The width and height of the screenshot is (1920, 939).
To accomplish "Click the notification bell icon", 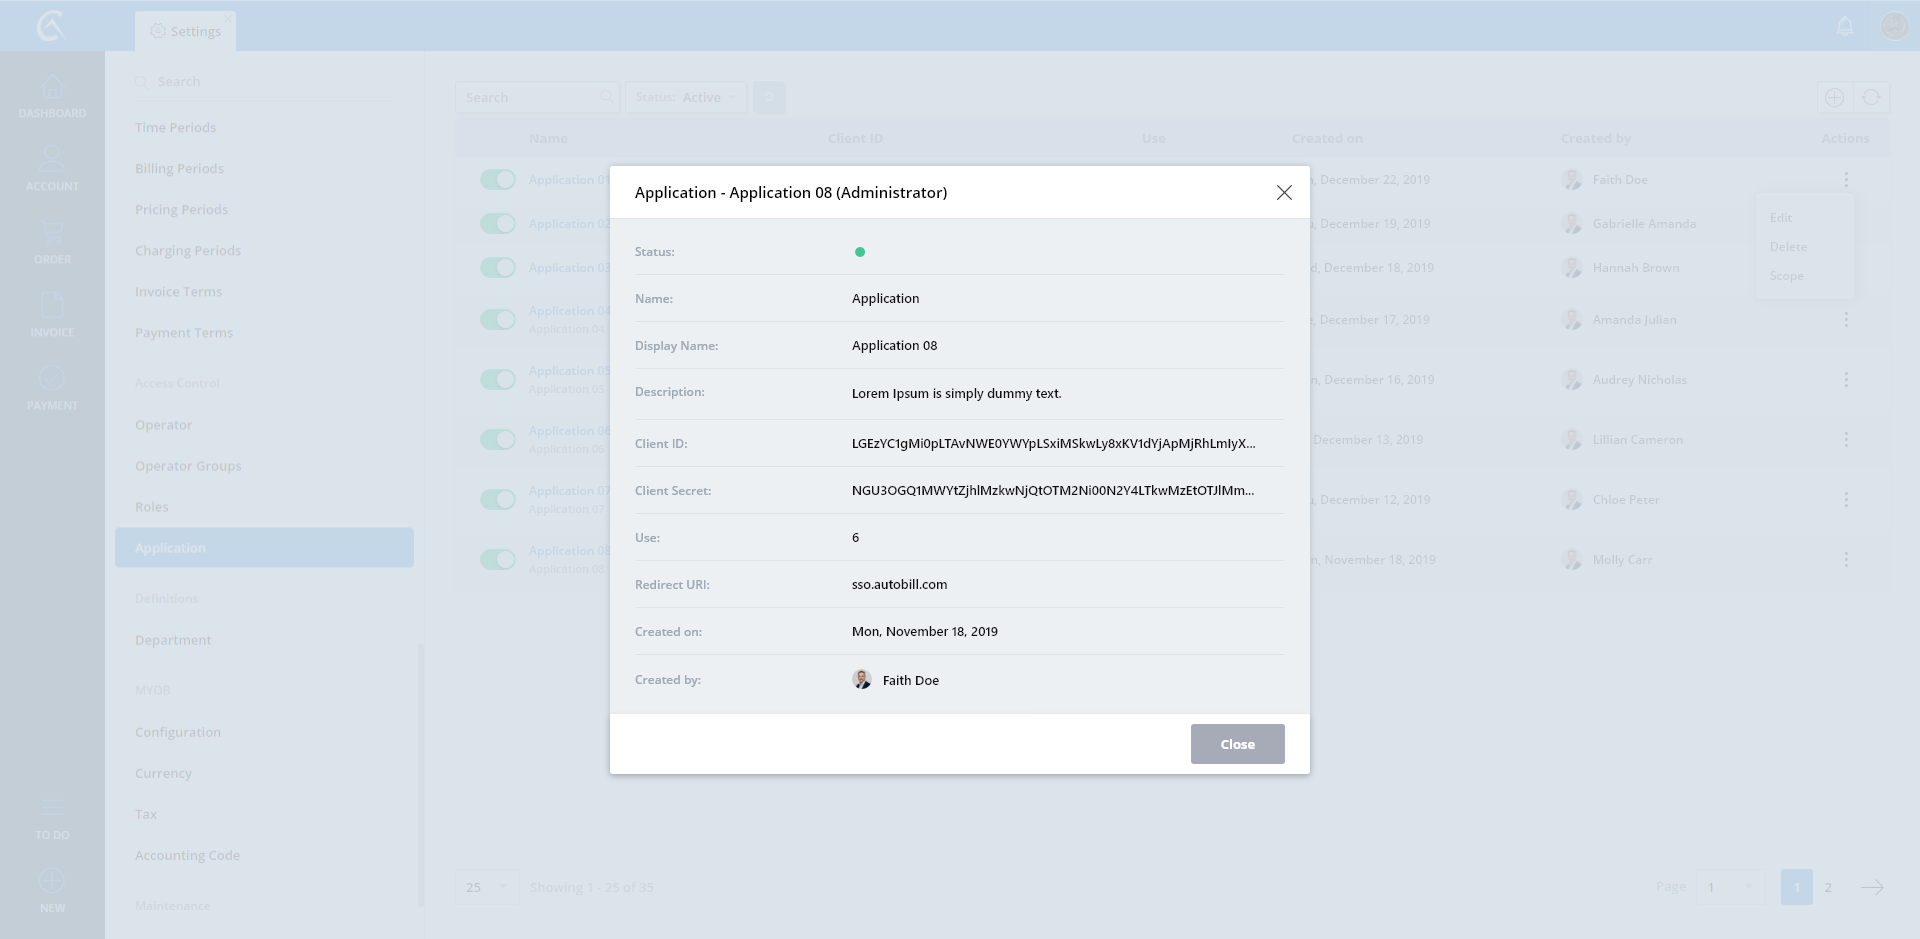I will (1845, 26).
